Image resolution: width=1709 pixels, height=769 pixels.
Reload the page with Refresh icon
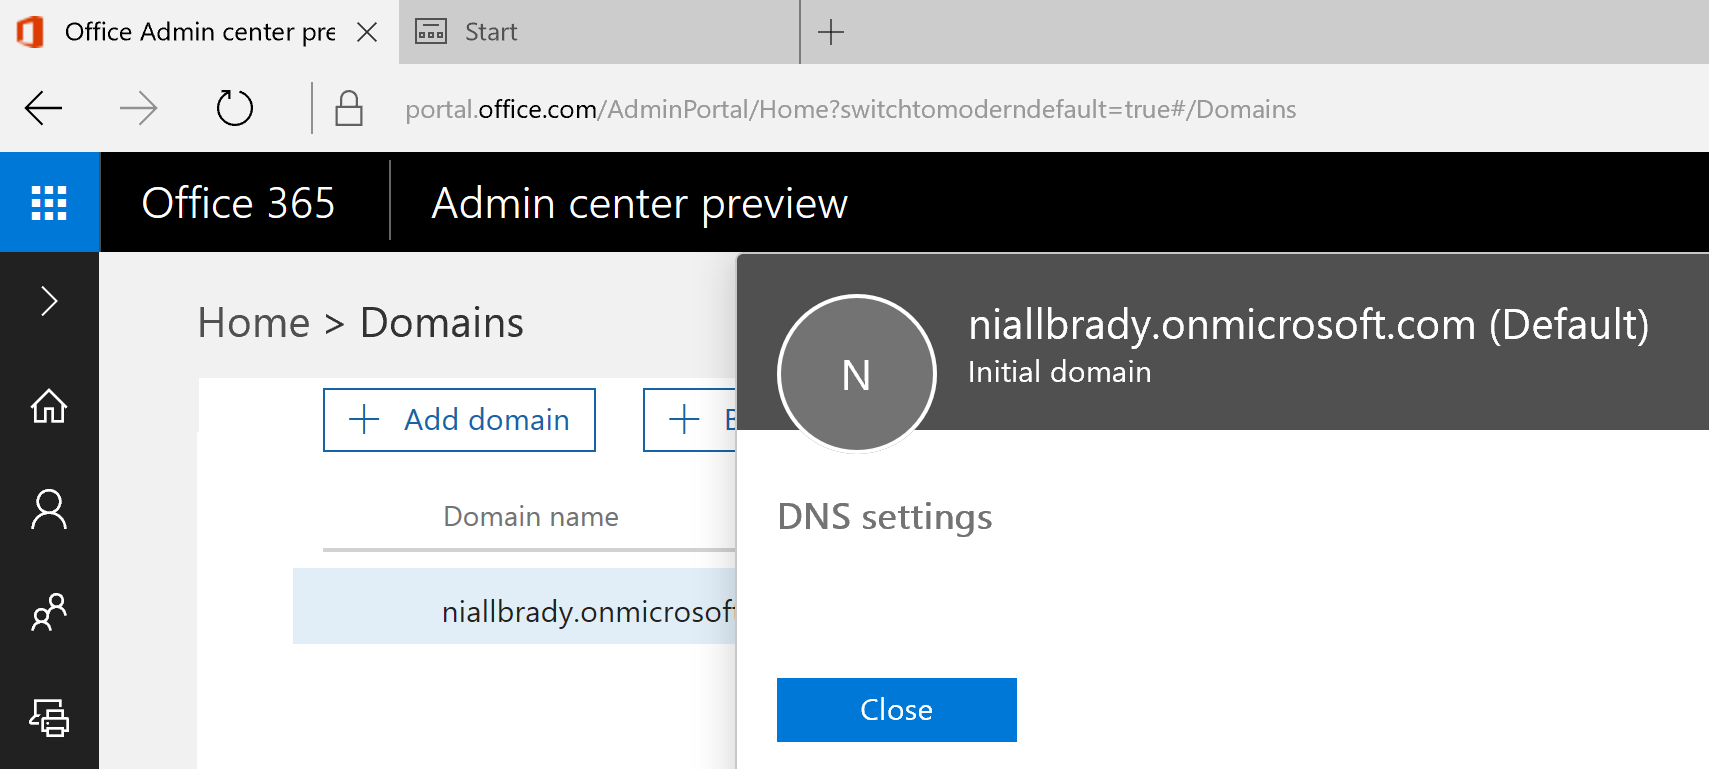click(235, 108)
